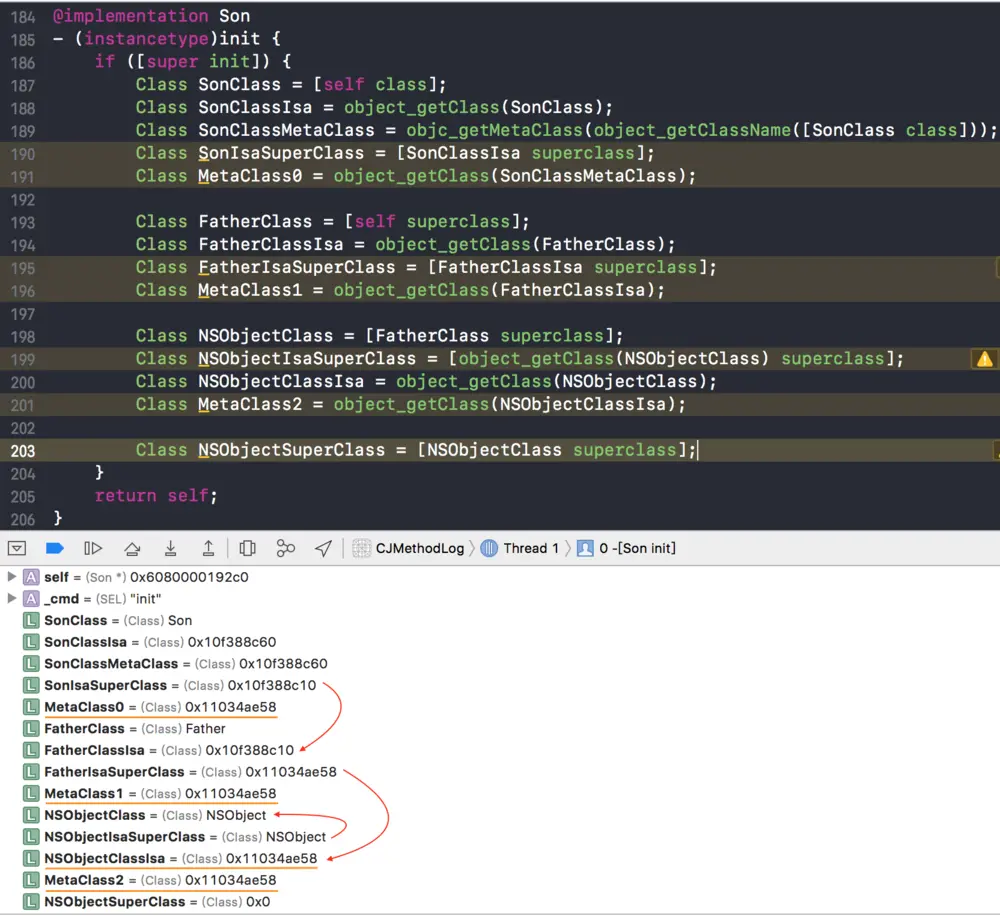The height and width of the screenshot is (916, 1000).
Task: Select SonIsaSuperClass variable row
Action: click(x=170, y=685)
